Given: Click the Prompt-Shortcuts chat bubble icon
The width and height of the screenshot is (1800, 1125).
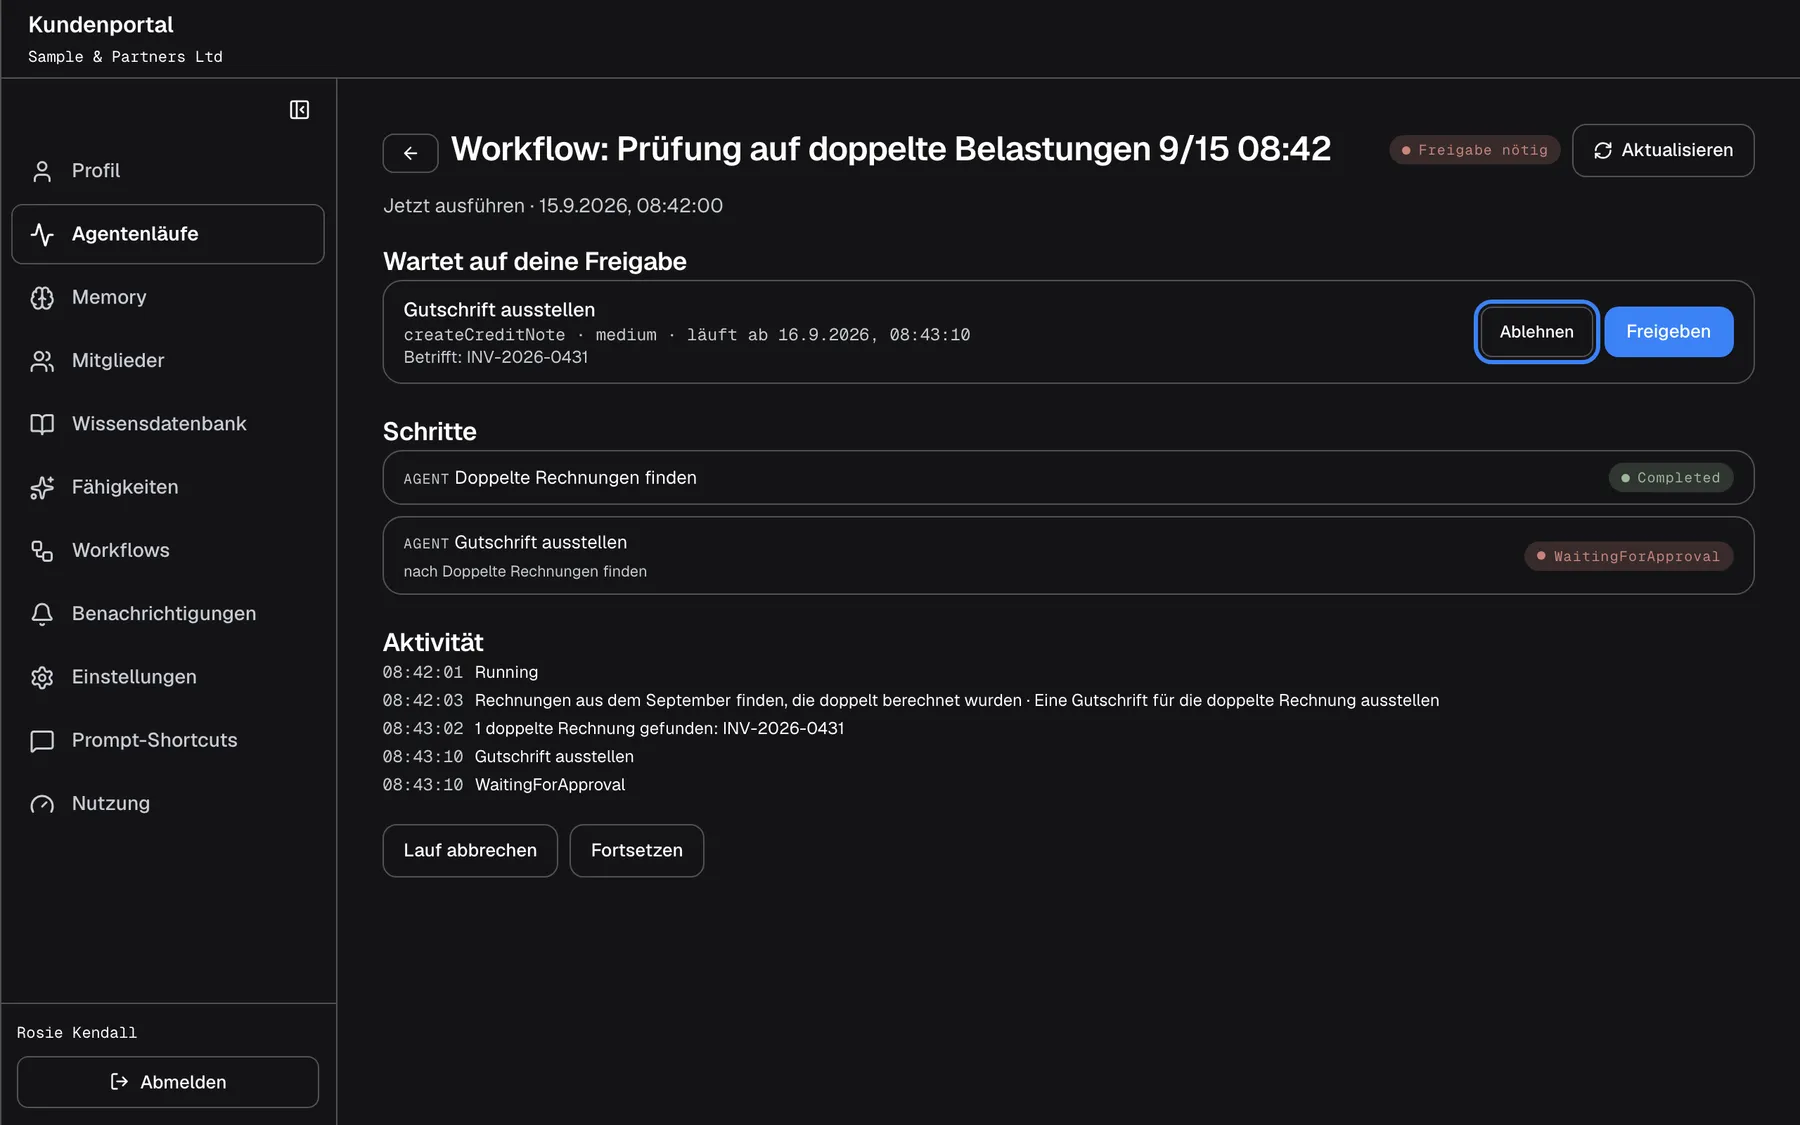Looking at the screenshot, I should [x=42, y=741].
